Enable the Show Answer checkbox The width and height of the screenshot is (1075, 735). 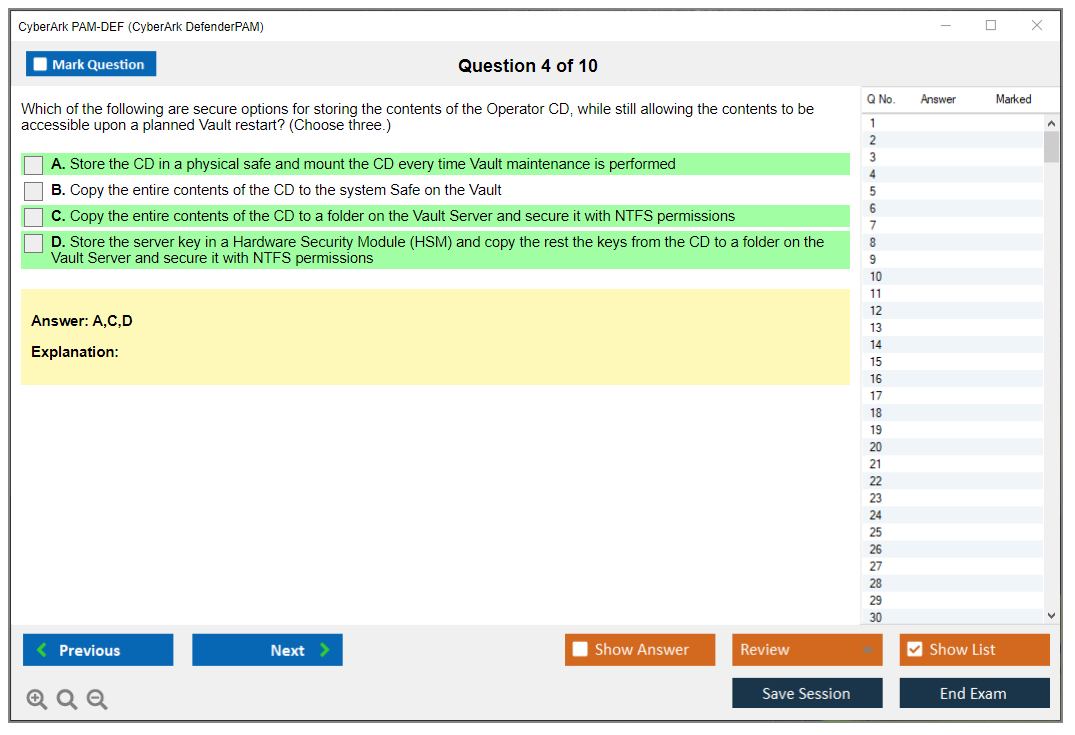pos(580,650)
